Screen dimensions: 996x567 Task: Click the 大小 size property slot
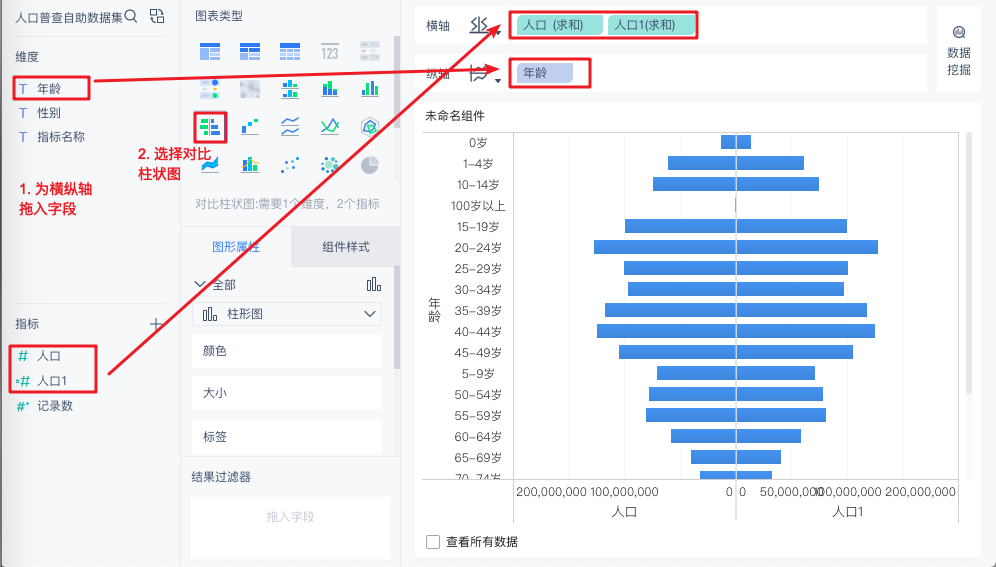point(287,393)
